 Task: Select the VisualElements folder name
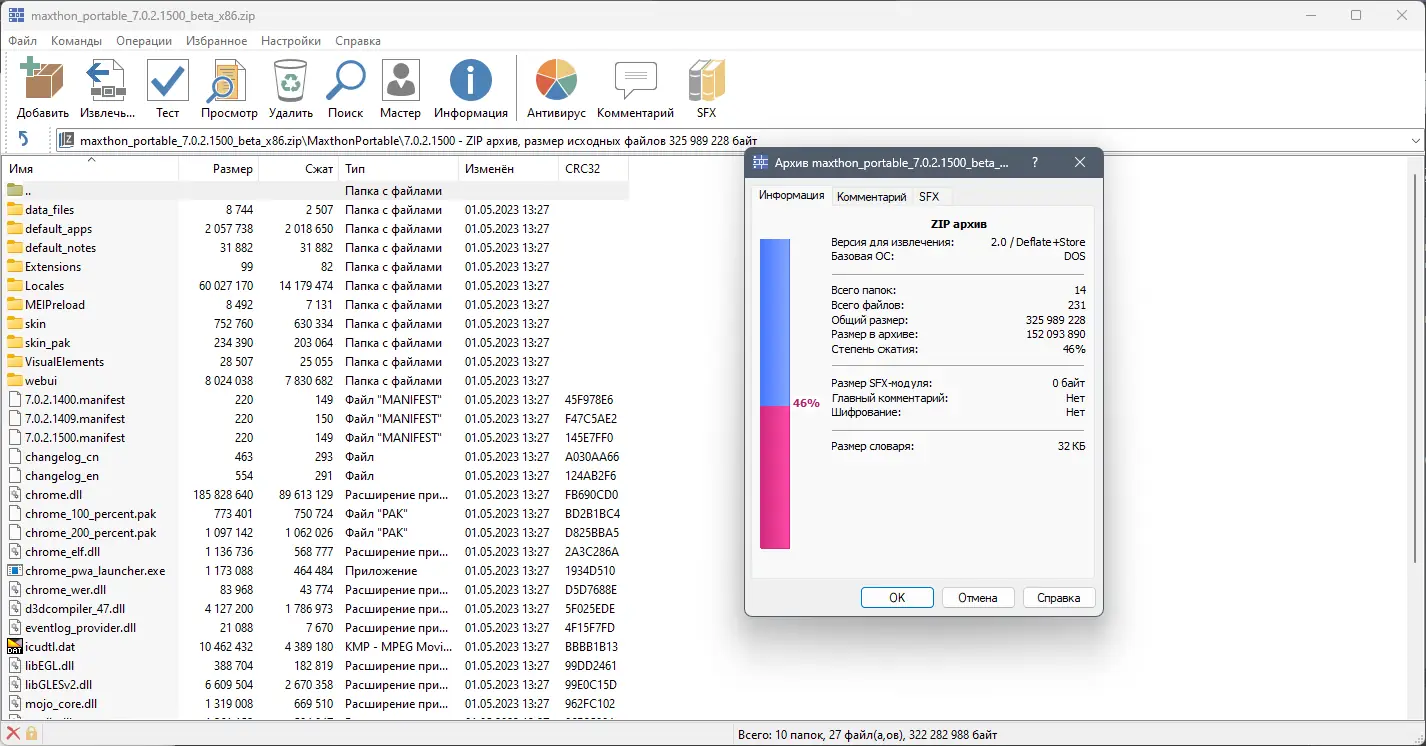tap(65, 362)
